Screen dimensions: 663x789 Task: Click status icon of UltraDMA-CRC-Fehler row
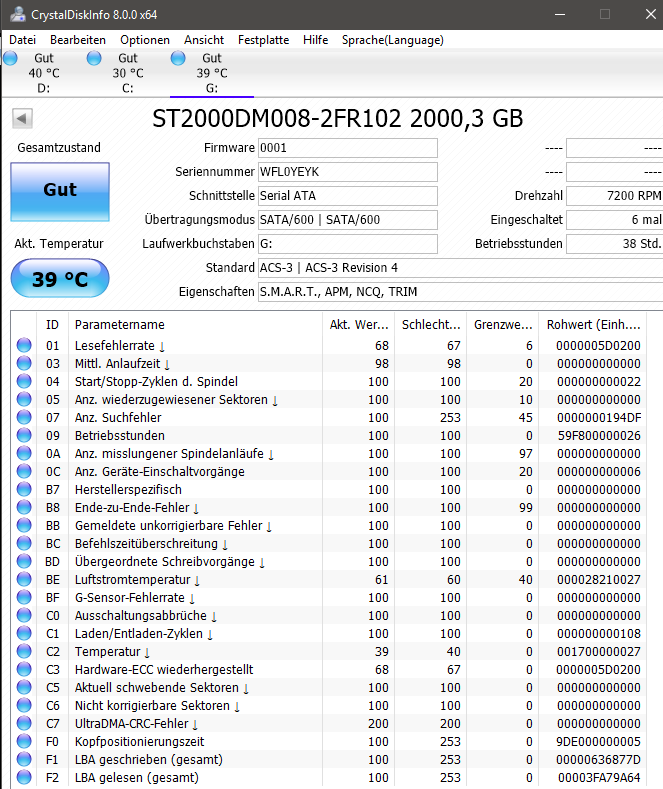pyautogui.click(x=24, y=723)
